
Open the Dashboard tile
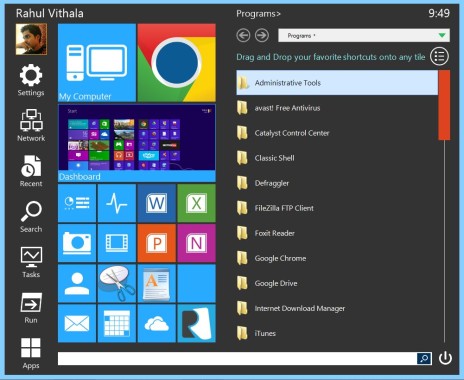137,143
